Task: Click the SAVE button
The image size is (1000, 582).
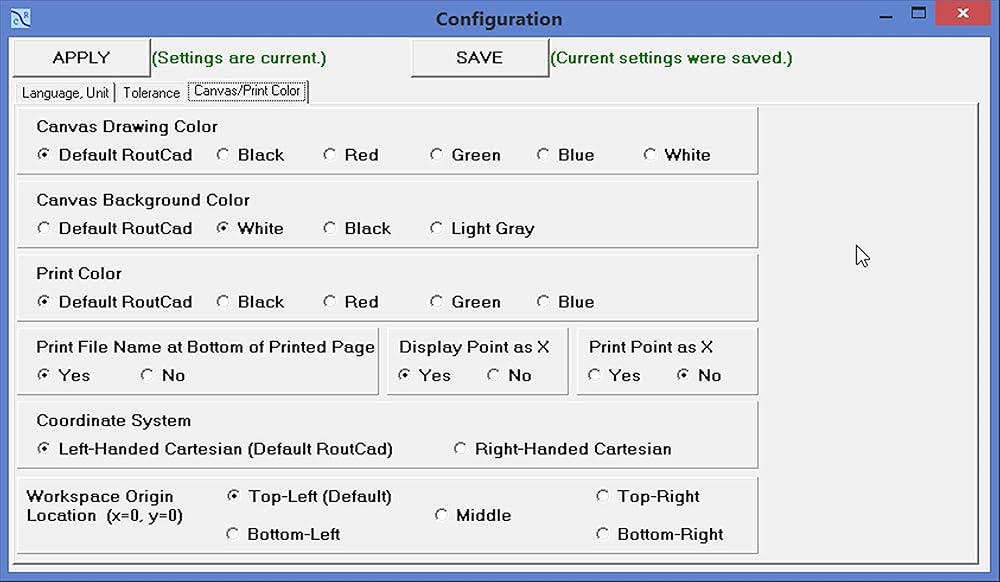Action: [x=479, y=58]
